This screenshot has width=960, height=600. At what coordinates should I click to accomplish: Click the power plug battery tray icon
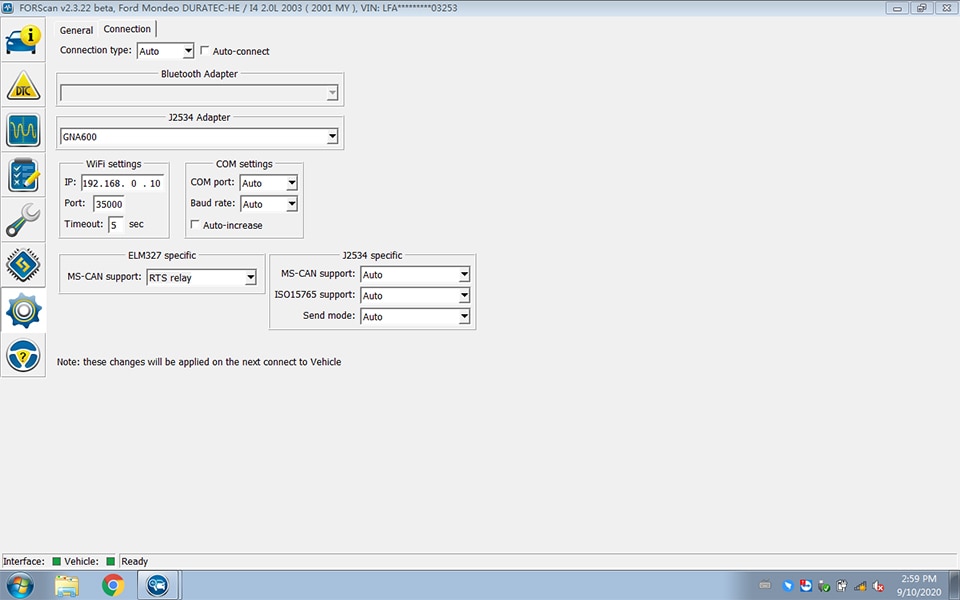coord(842,586)
